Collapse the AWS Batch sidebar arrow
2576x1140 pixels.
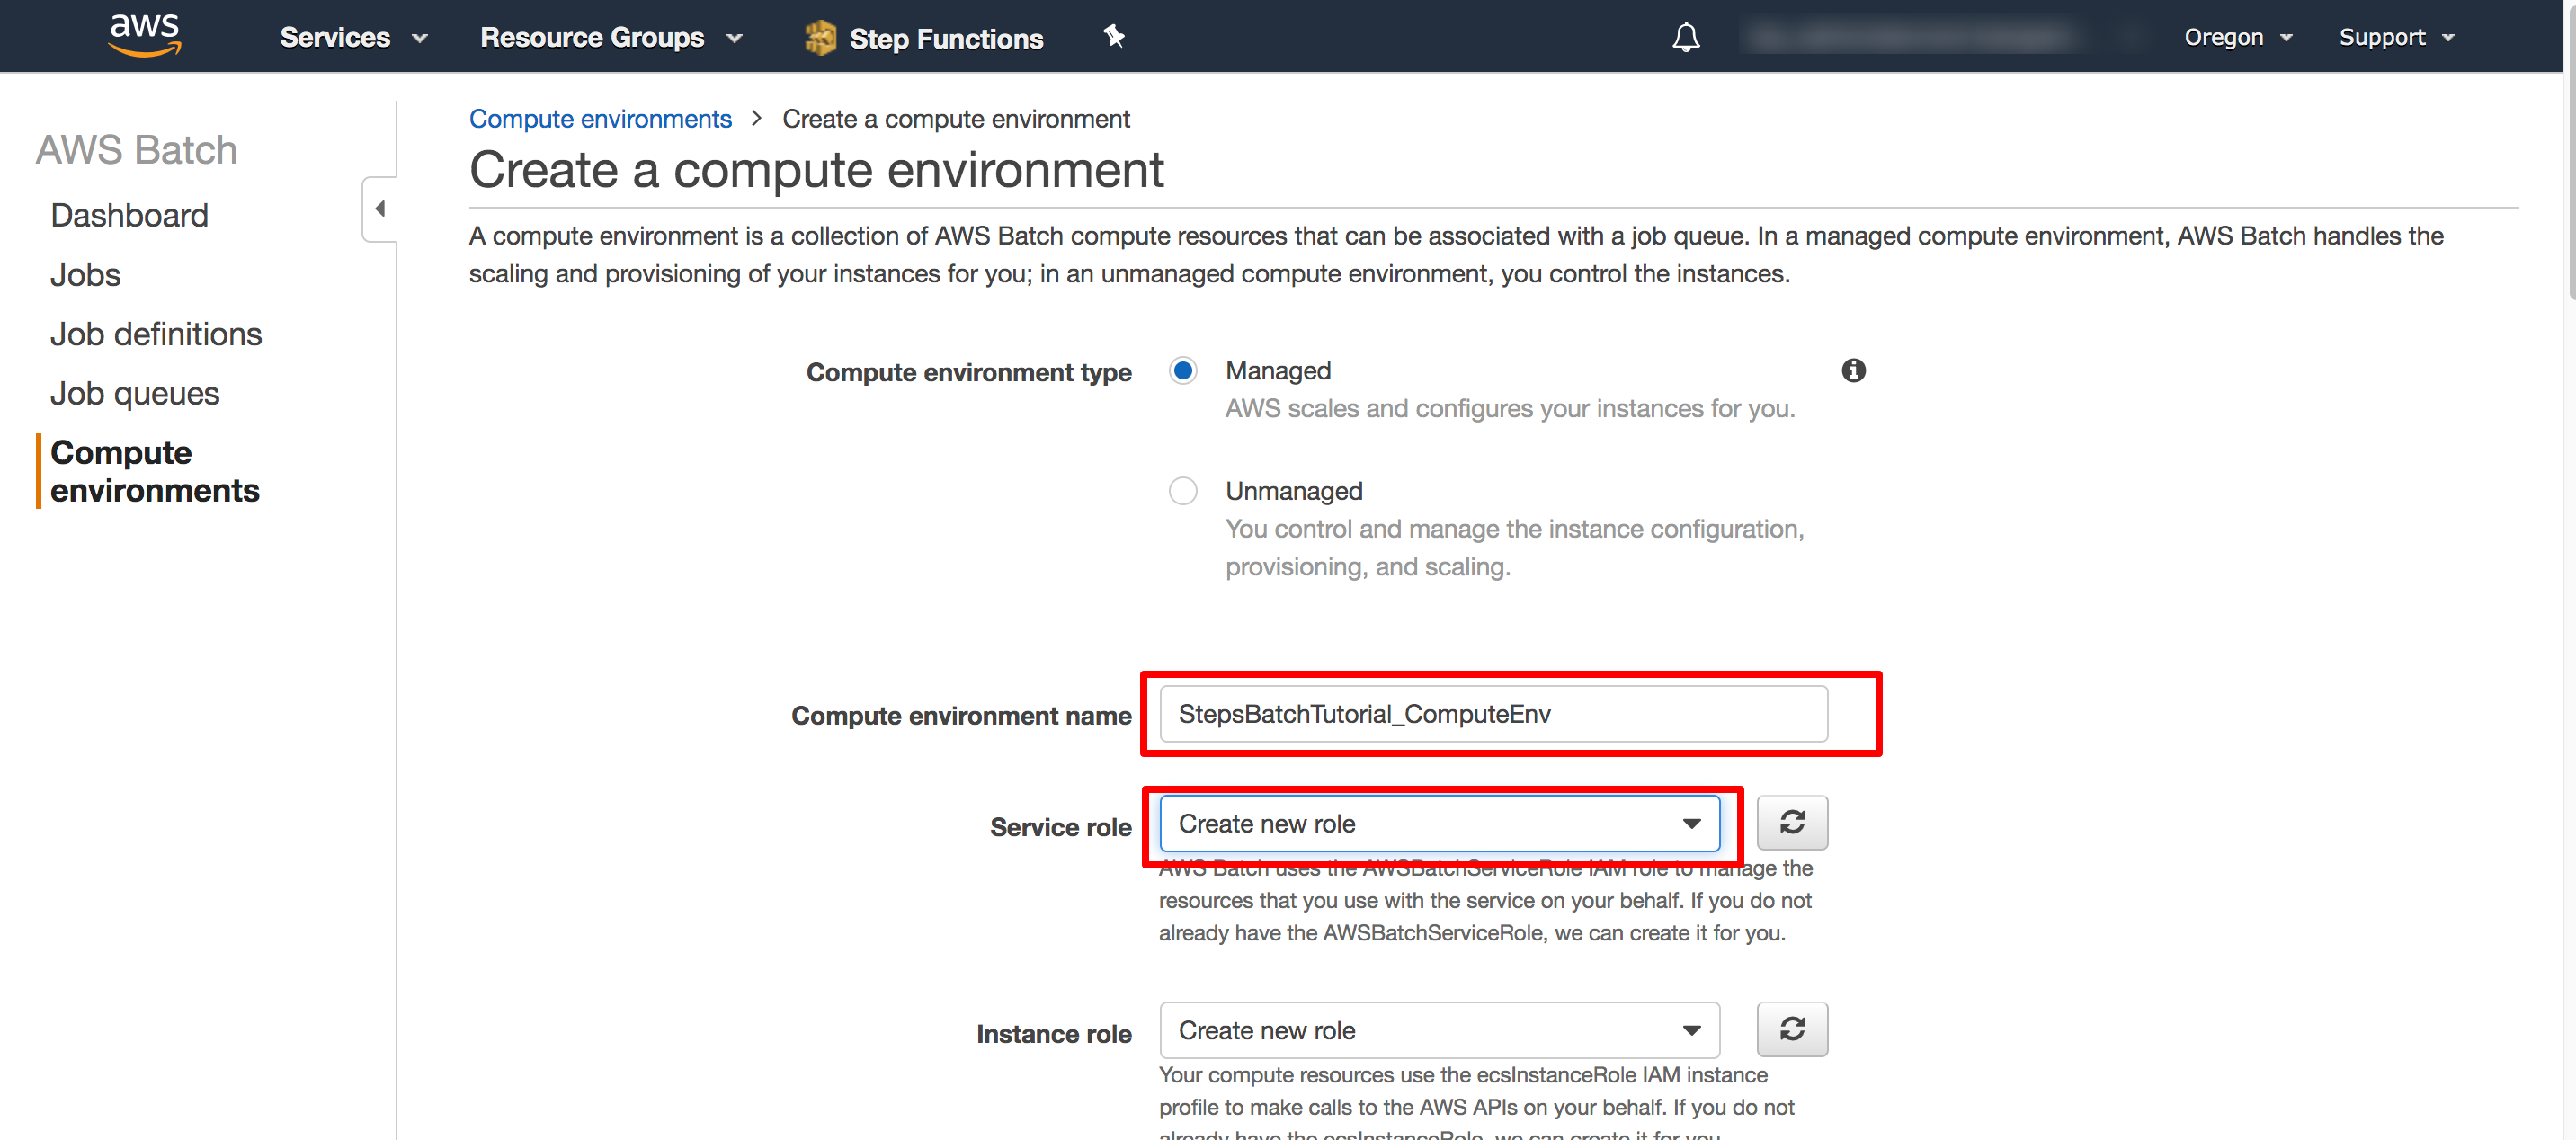[380, 209]
